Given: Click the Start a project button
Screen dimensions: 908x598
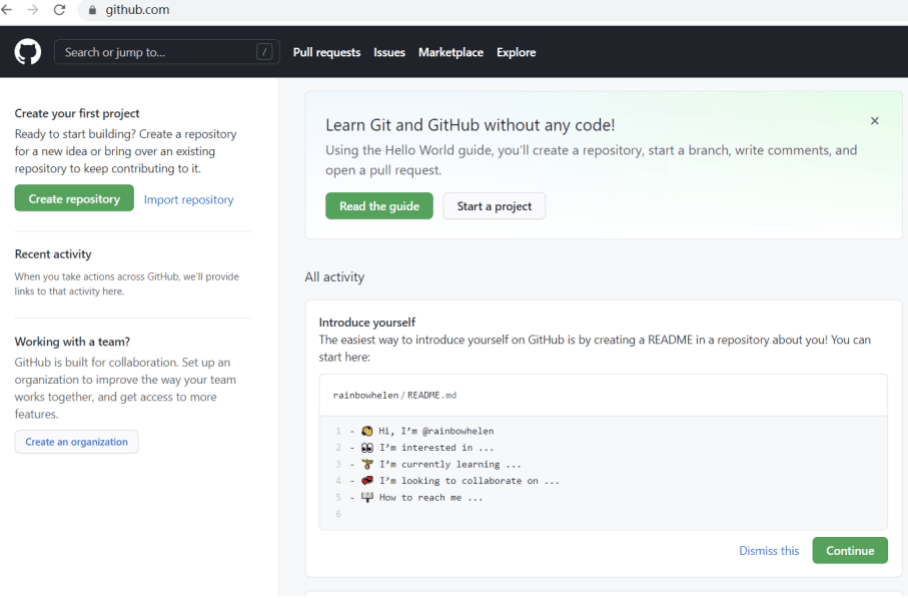Looking at the screenshot, I should (x=494, y=206).
